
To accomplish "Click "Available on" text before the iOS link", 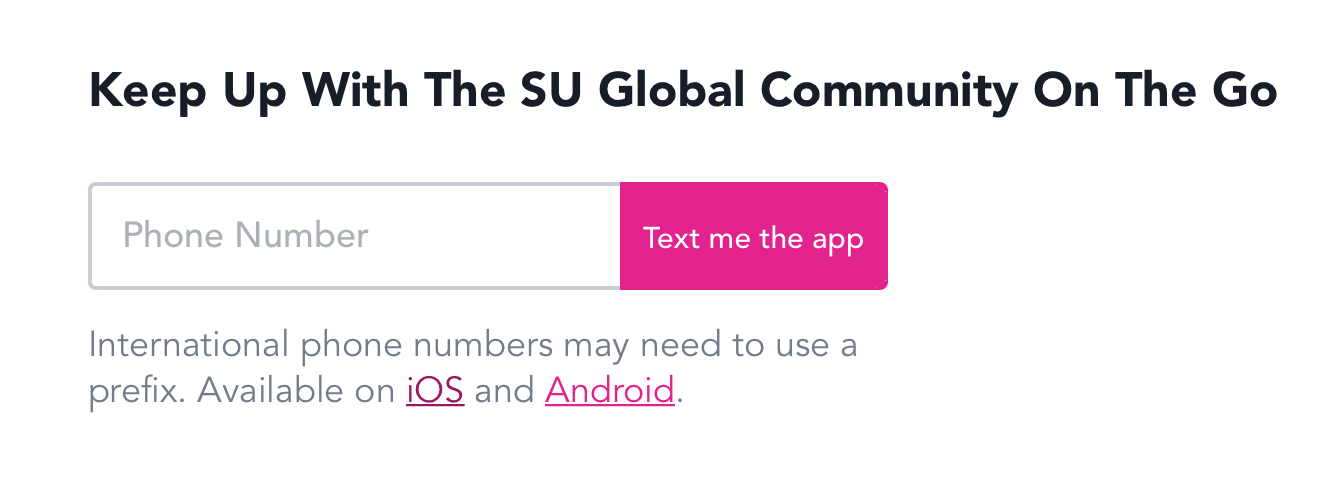I will click(297, 390).
